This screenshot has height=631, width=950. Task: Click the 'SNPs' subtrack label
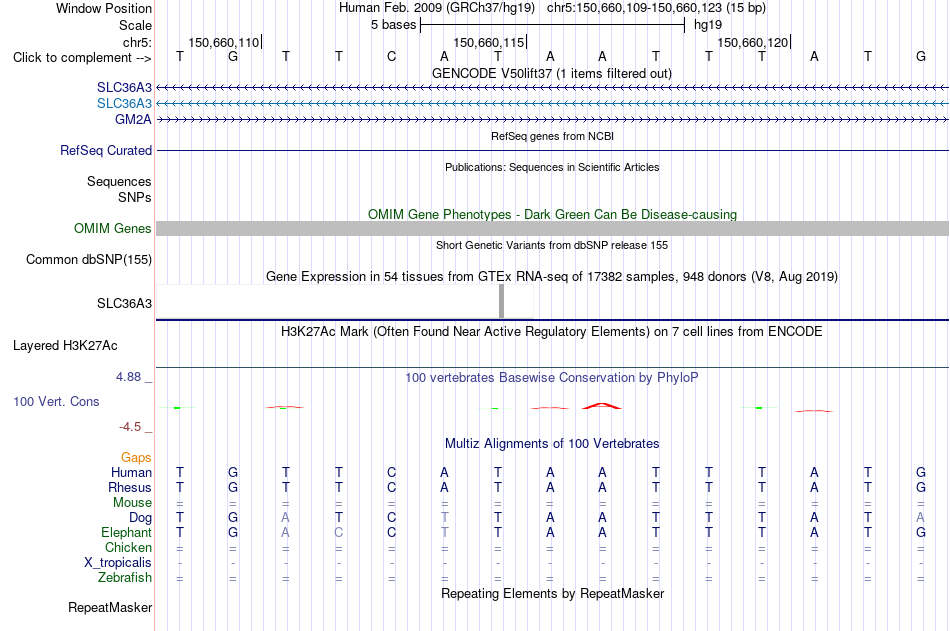pyautogui.click(x=135, y=198)
